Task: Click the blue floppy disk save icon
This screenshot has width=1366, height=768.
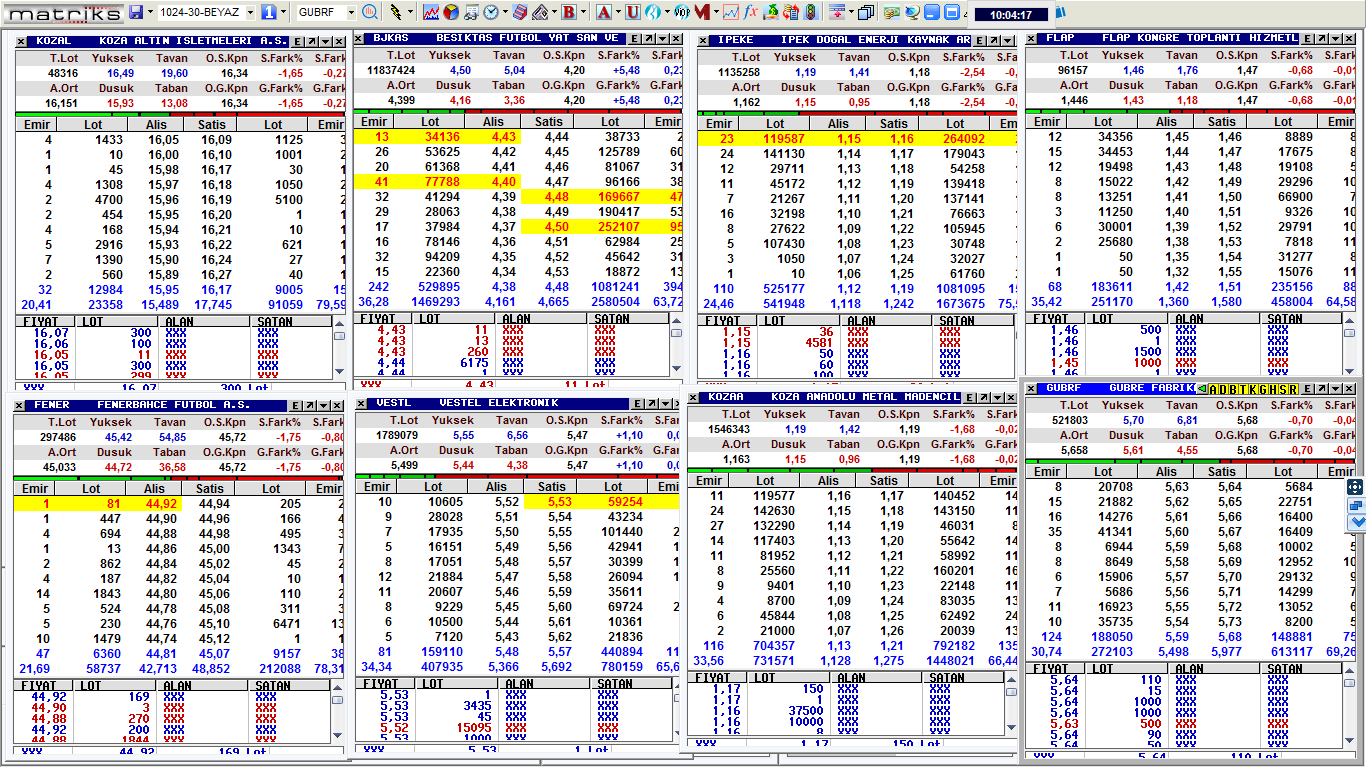Action: point(136,13)
